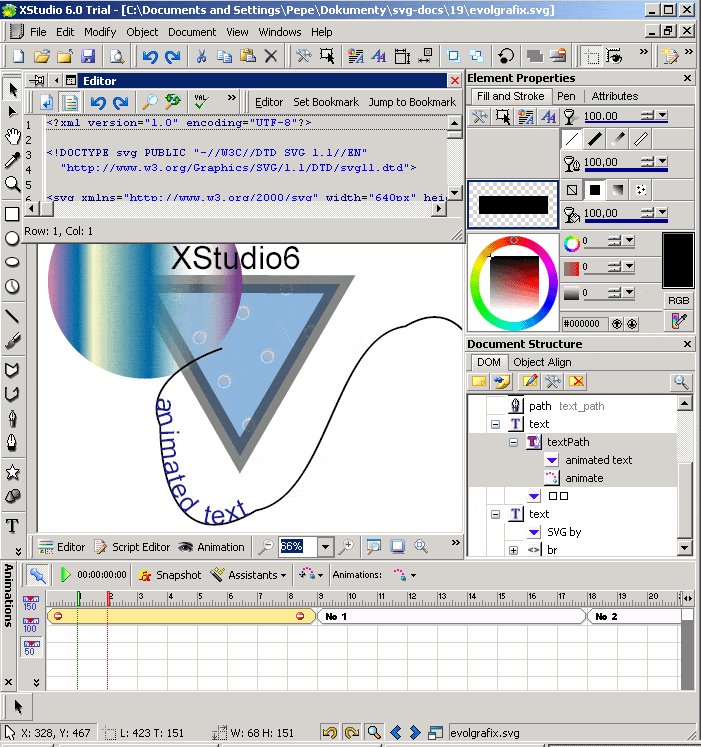Click the Rotate icon in main toolbar

[506, 56]
